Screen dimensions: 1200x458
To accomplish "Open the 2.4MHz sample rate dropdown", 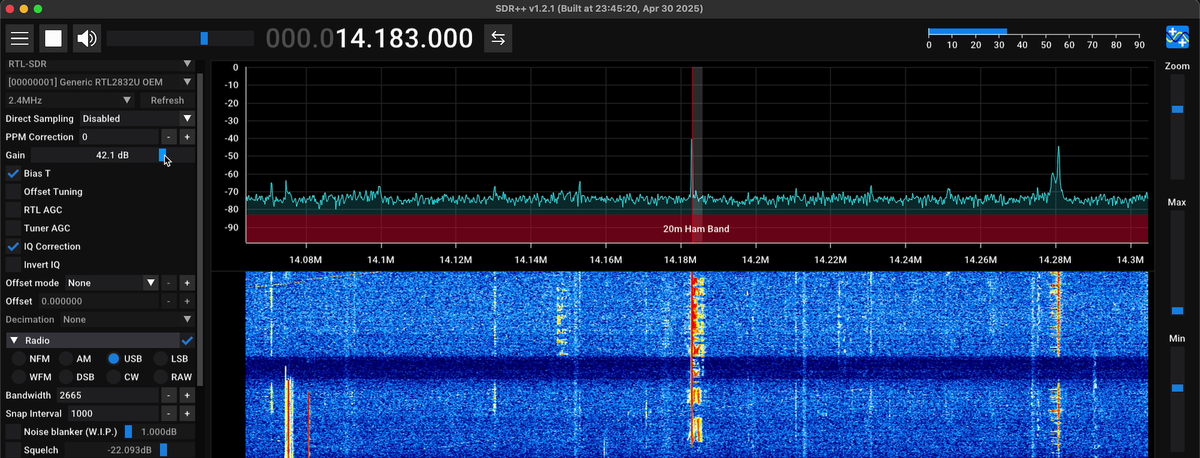I will click(70, 100).
